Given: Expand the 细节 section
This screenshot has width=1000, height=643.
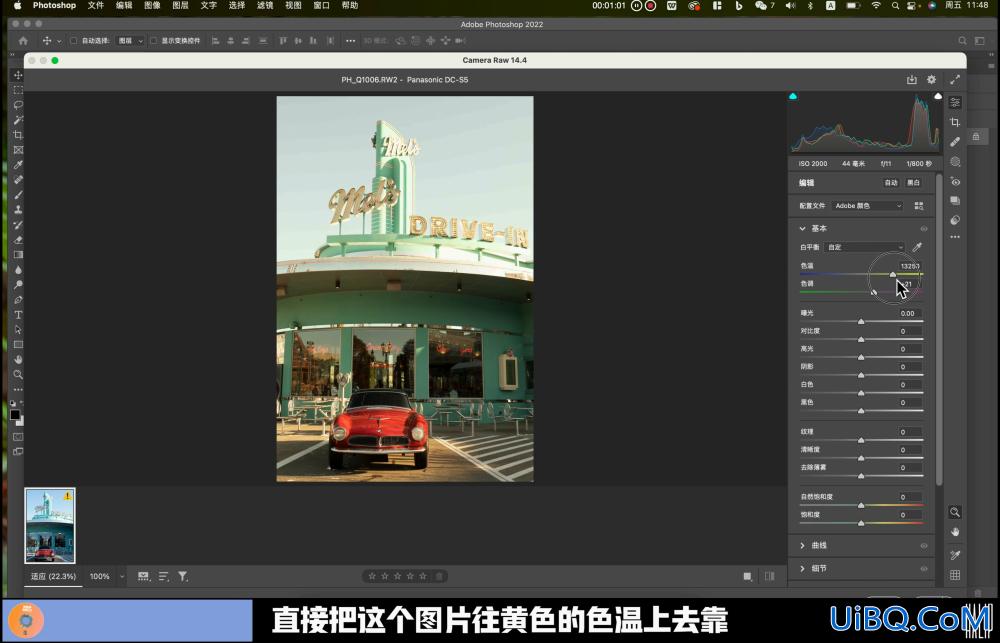Looking at the screenshot, I should point(802,568).
